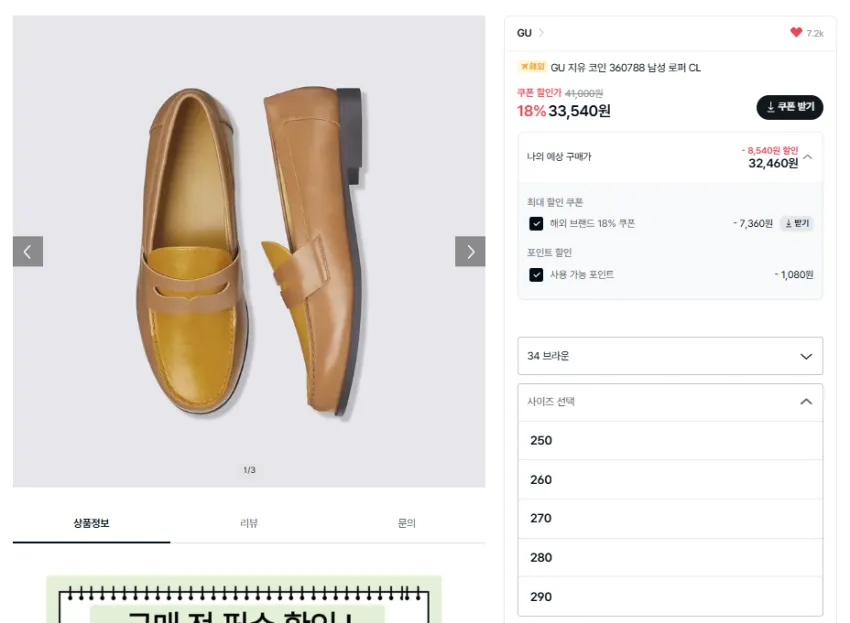Image resolution: width=850 pixels, height=623 pixels.
Task: Download the 해외 브랜드 18% coupon 받기
Action: (796, 223)
